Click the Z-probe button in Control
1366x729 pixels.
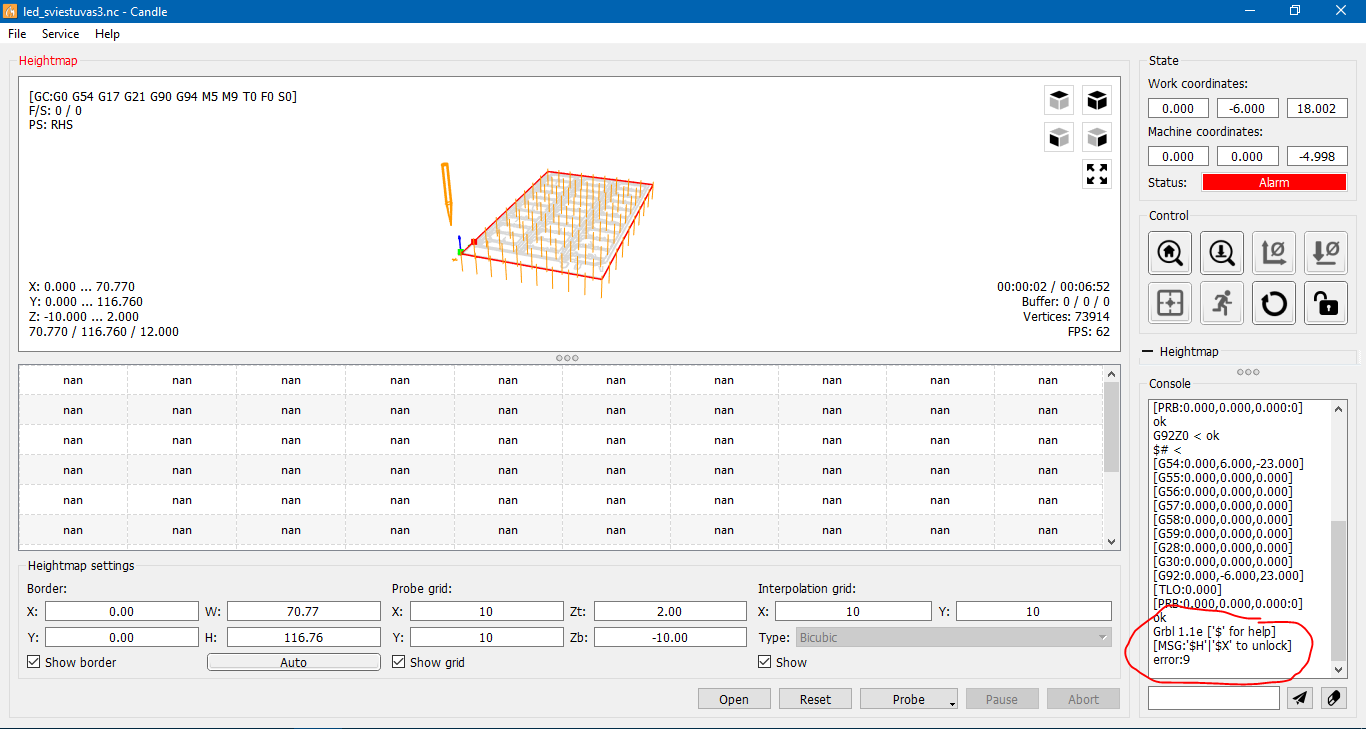click(1222, 252)
